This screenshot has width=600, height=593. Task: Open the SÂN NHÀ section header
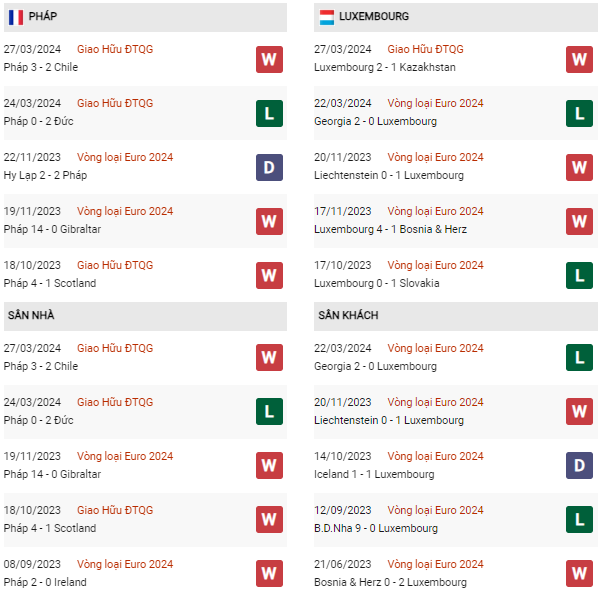31,315
